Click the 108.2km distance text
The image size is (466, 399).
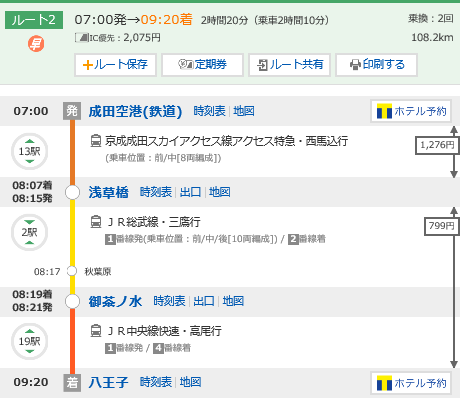(x=432, y=37)
